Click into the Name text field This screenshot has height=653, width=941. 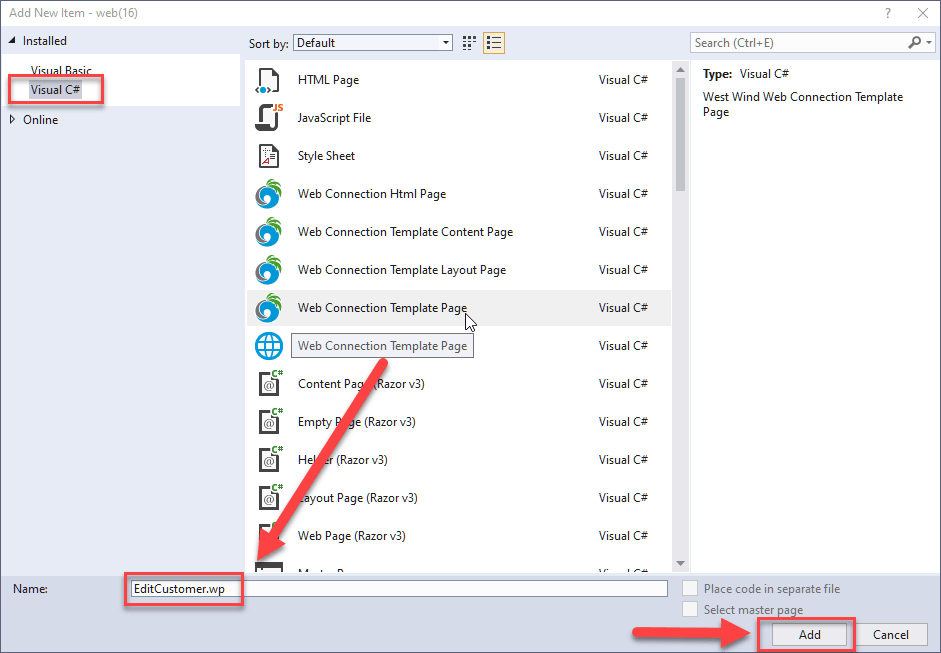[x=398, y=589]
